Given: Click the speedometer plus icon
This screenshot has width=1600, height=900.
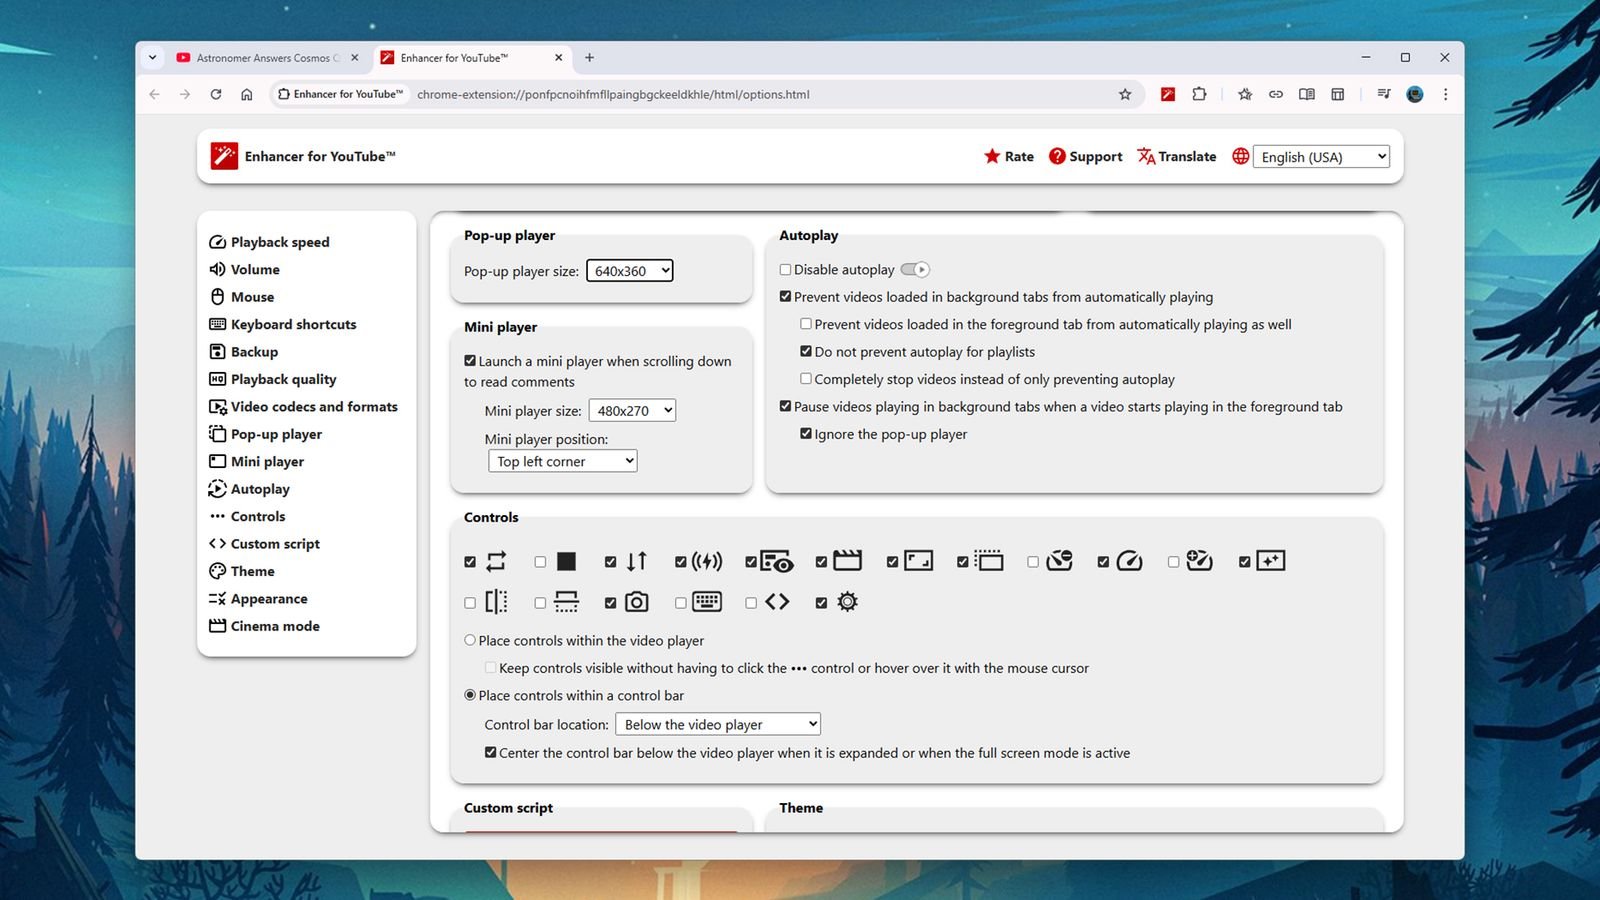Looking at the screenshot, I should [x=1199, y=560].
